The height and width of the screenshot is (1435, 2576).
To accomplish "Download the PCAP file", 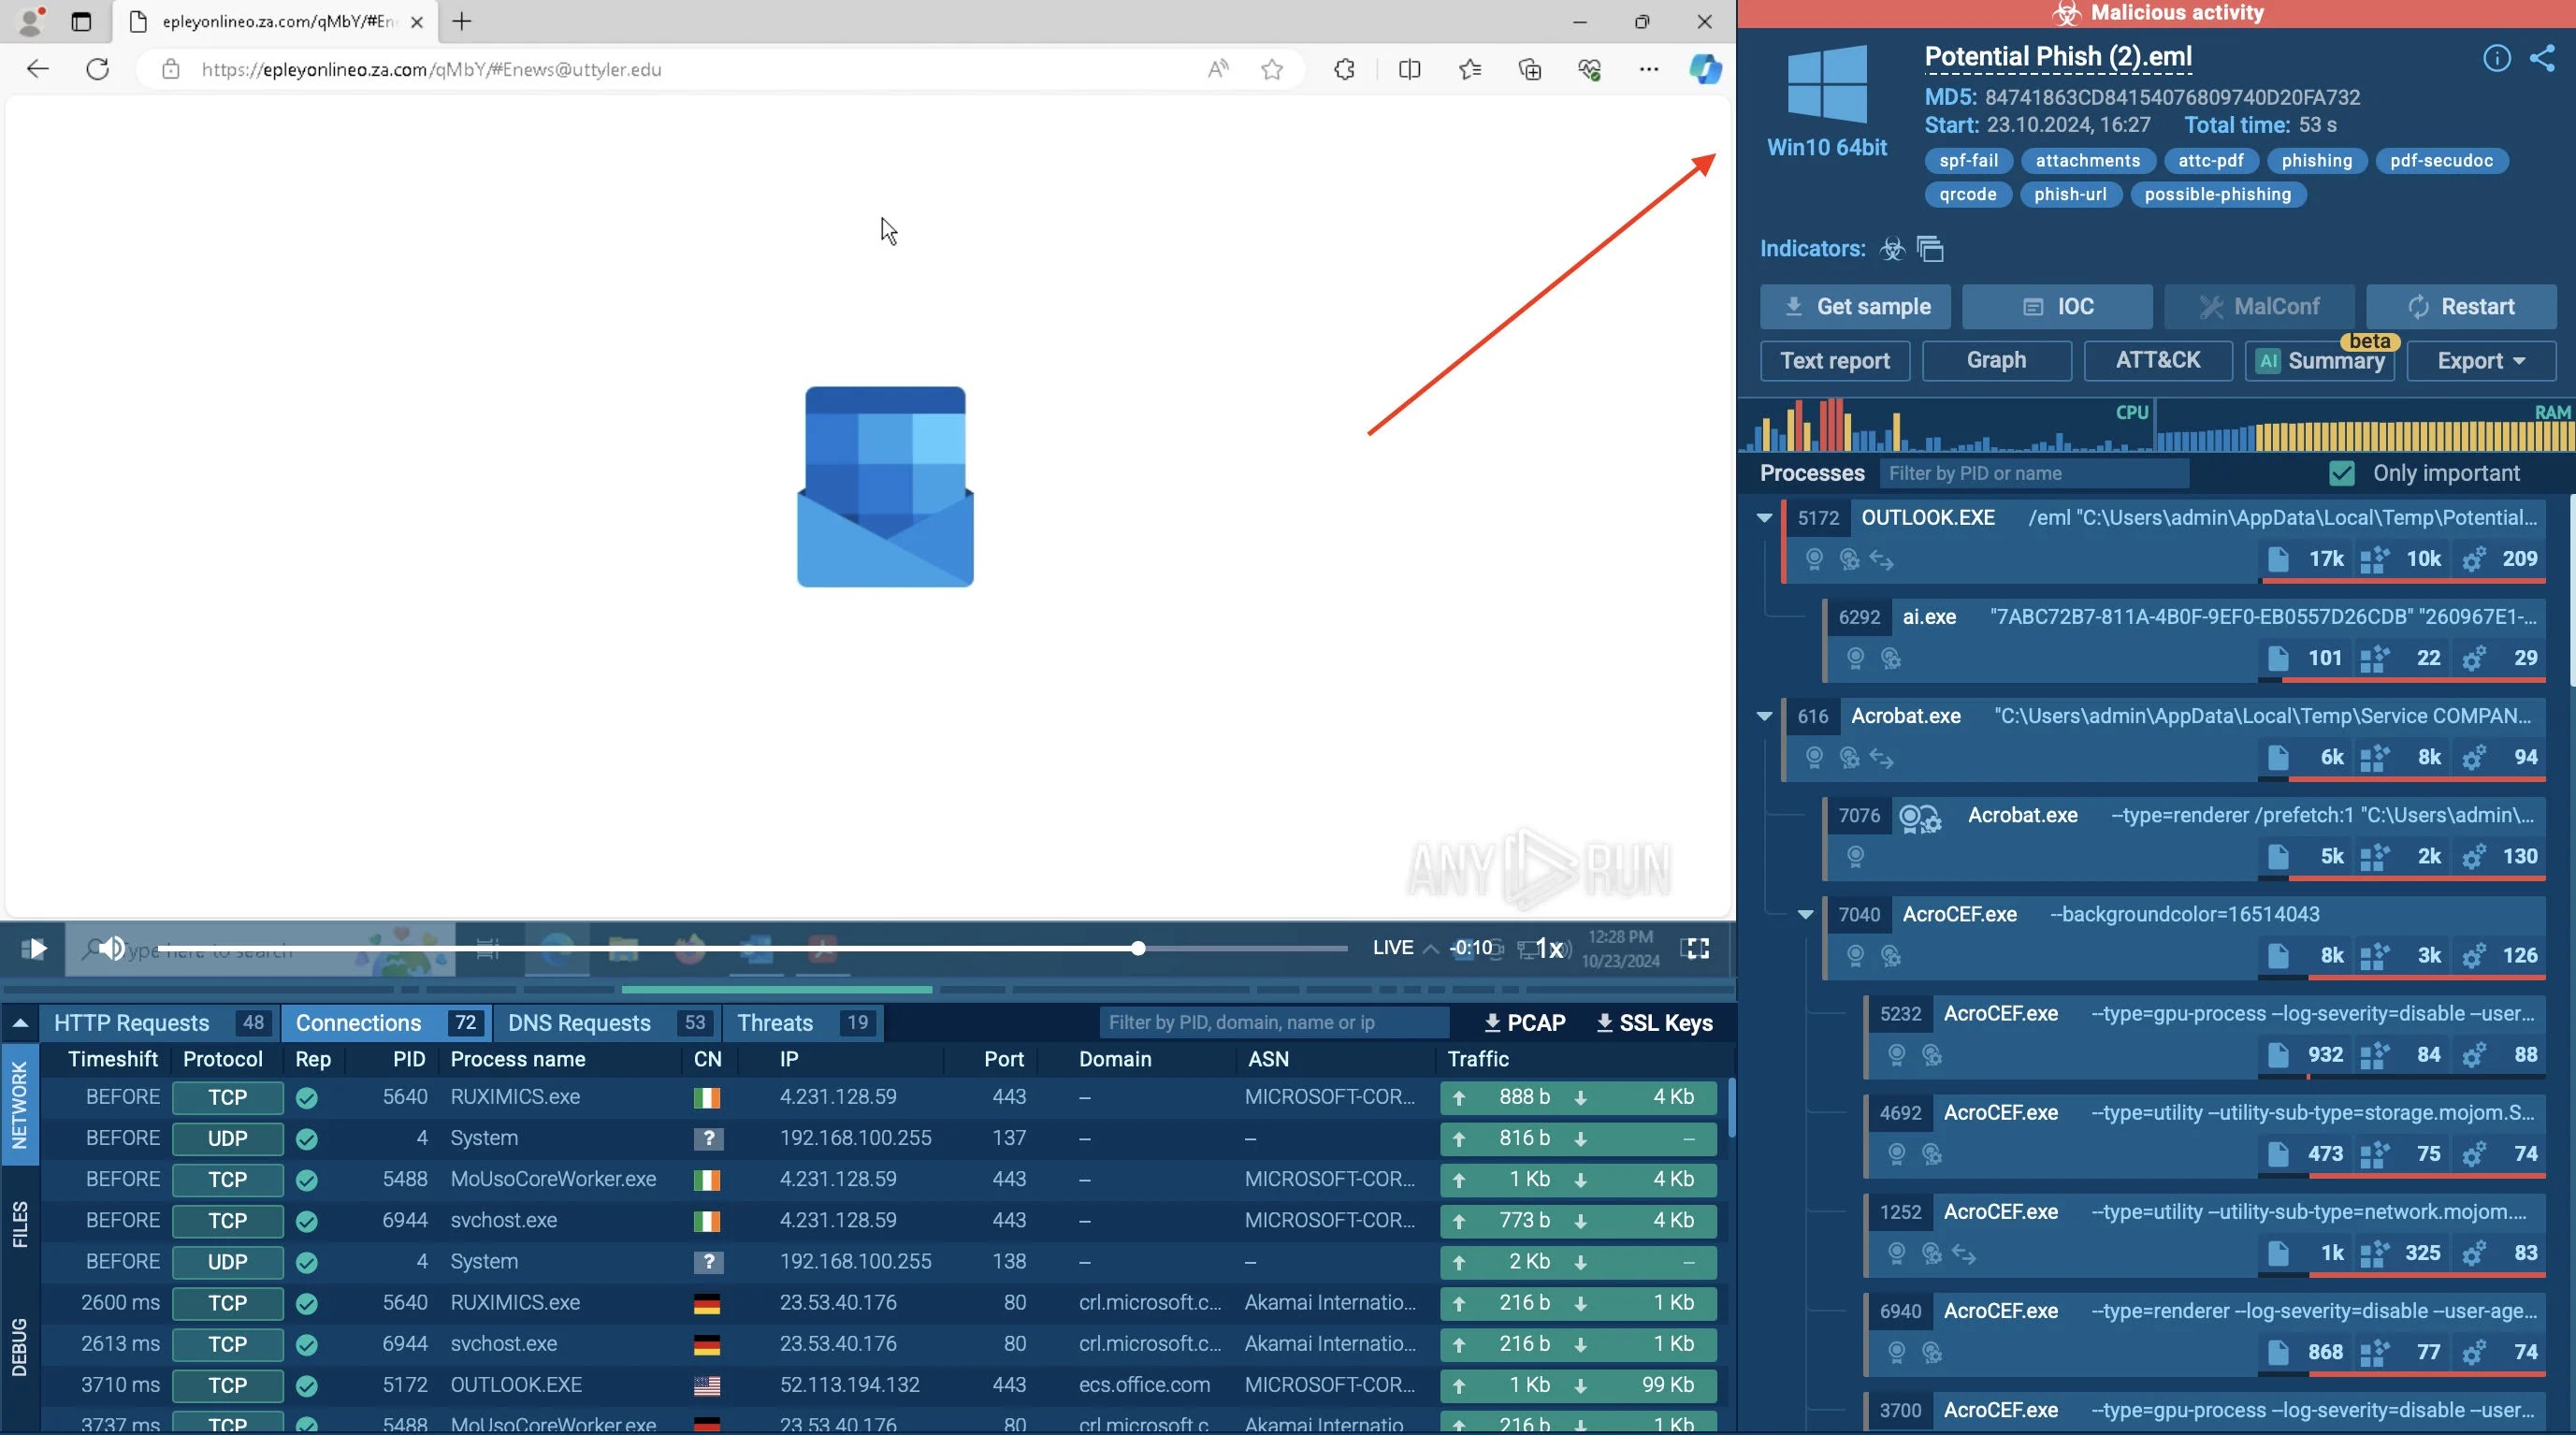I will (x=1524, y=1023).
